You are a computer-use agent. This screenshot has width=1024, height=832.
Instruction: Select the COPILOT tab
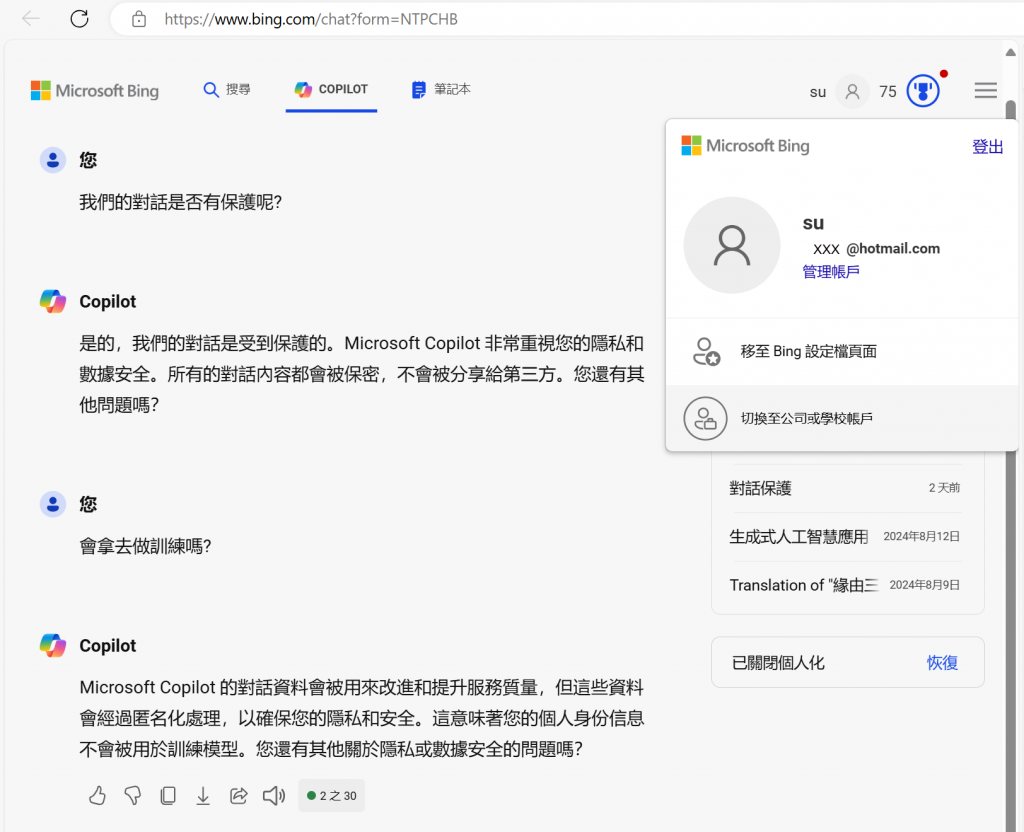331,89
